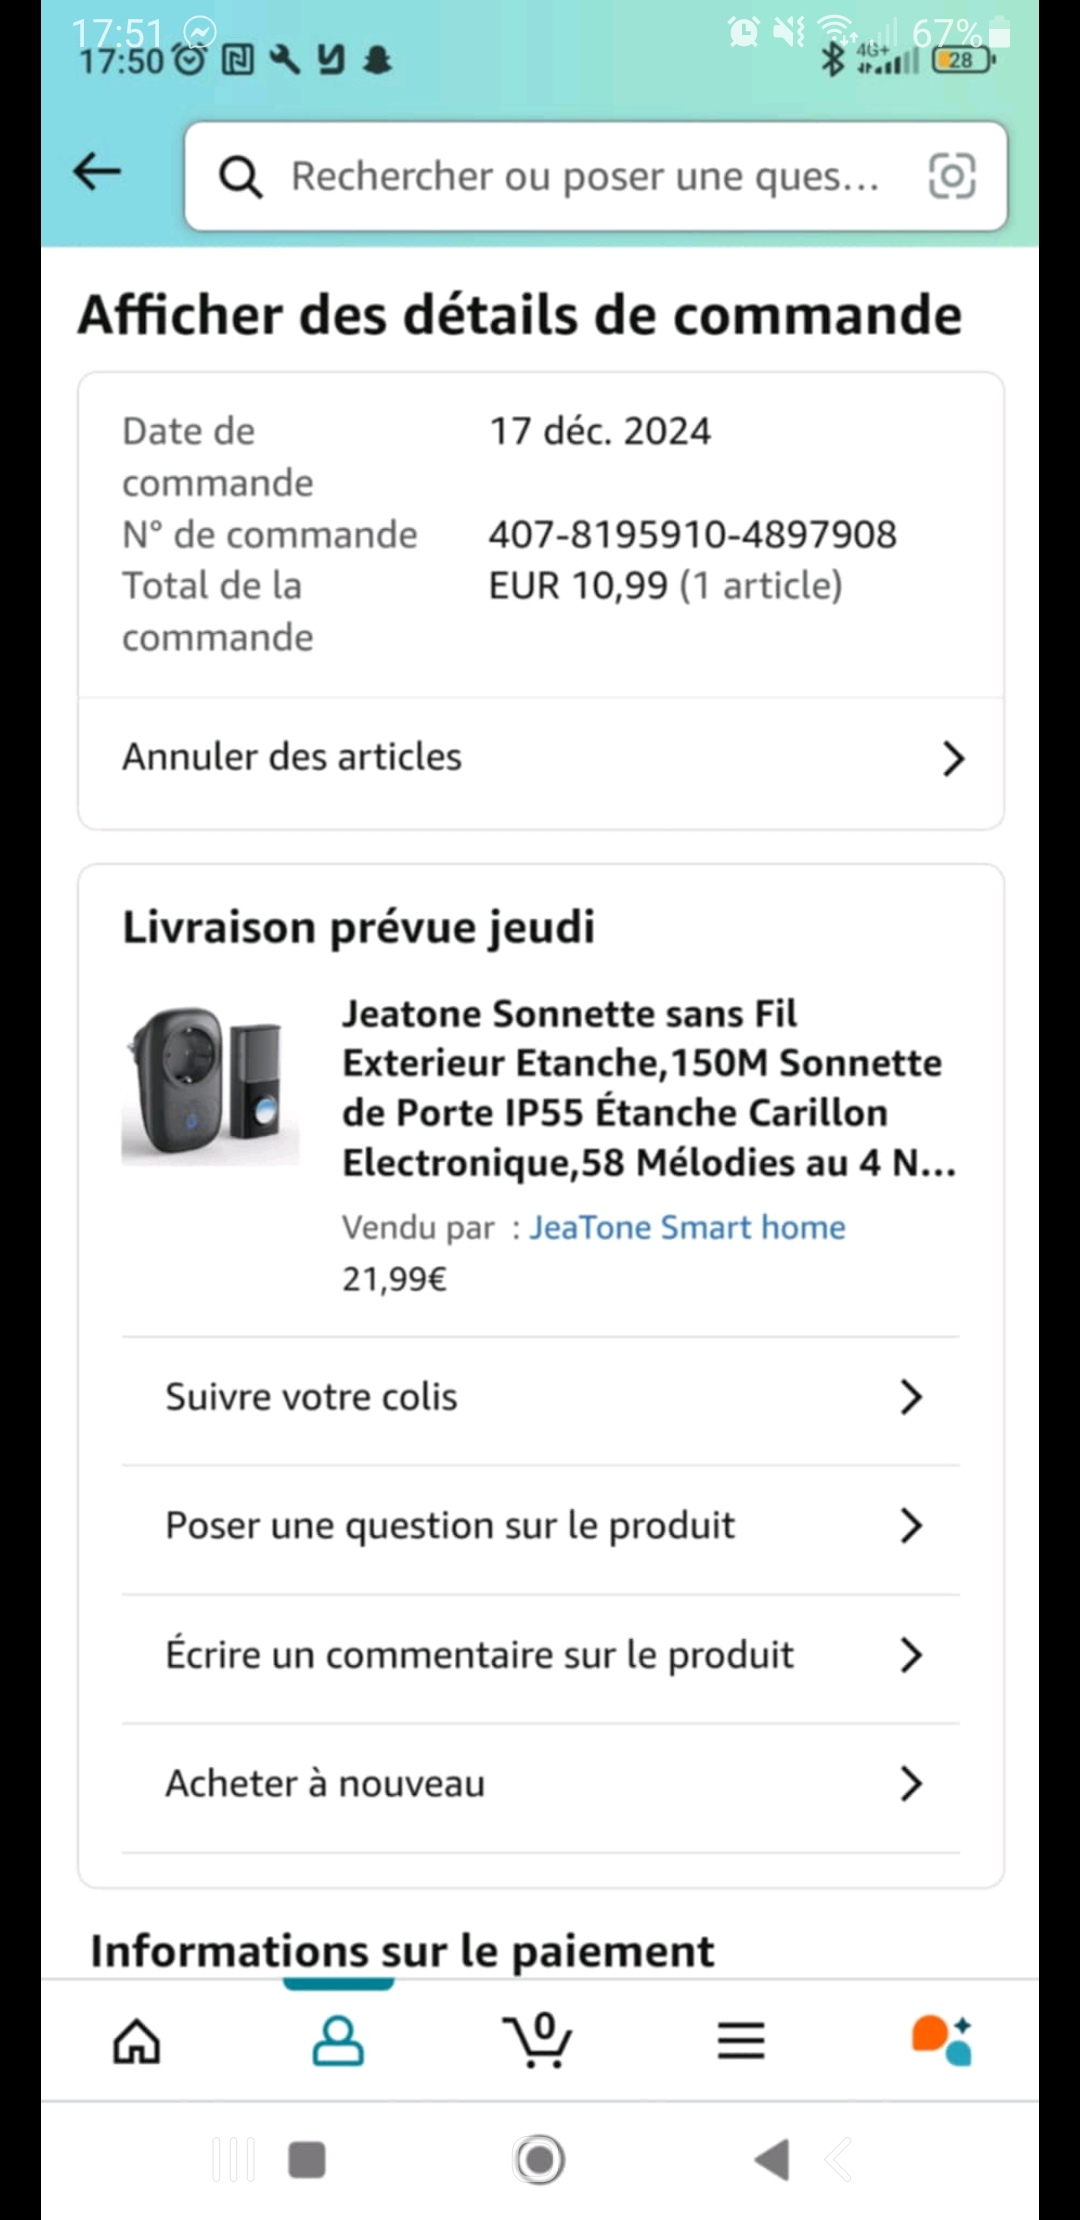Open the shopping cart icon
Image resolution: width=1080 pixels, height=2220 pixels.
pyautogui.click(x=540, y=2040)
